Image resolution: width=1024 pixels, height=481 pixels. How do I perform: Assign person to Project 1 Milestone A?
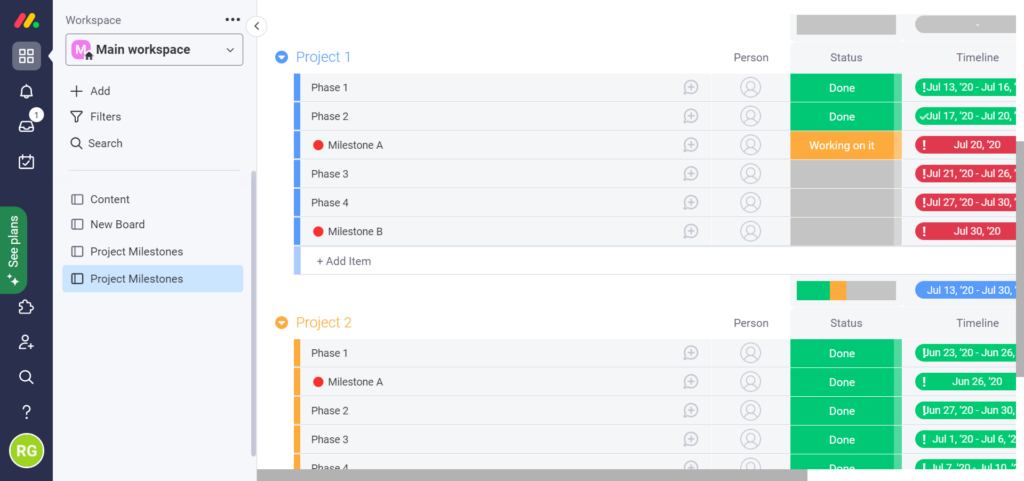point(750,145)
